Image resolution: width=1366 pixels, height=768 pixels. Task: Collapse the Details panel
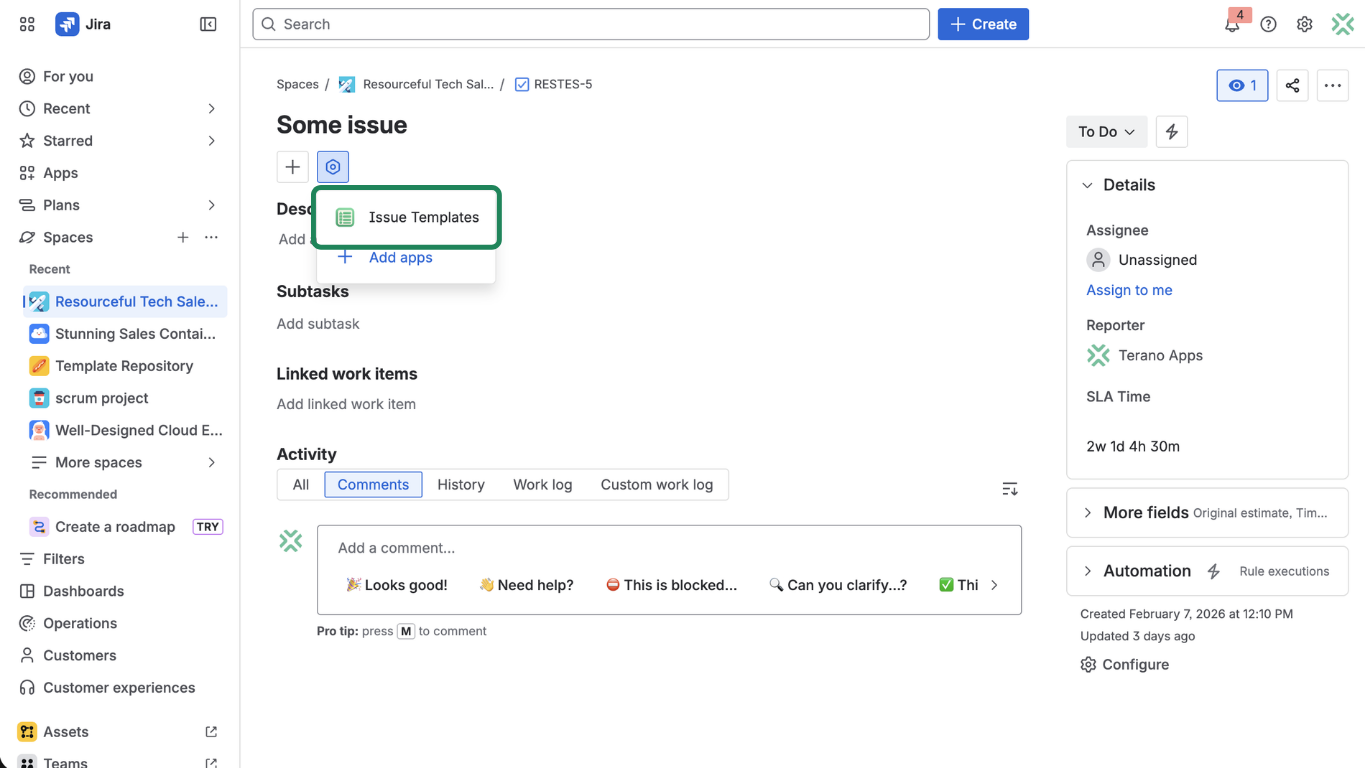(x=1087, y=184)
